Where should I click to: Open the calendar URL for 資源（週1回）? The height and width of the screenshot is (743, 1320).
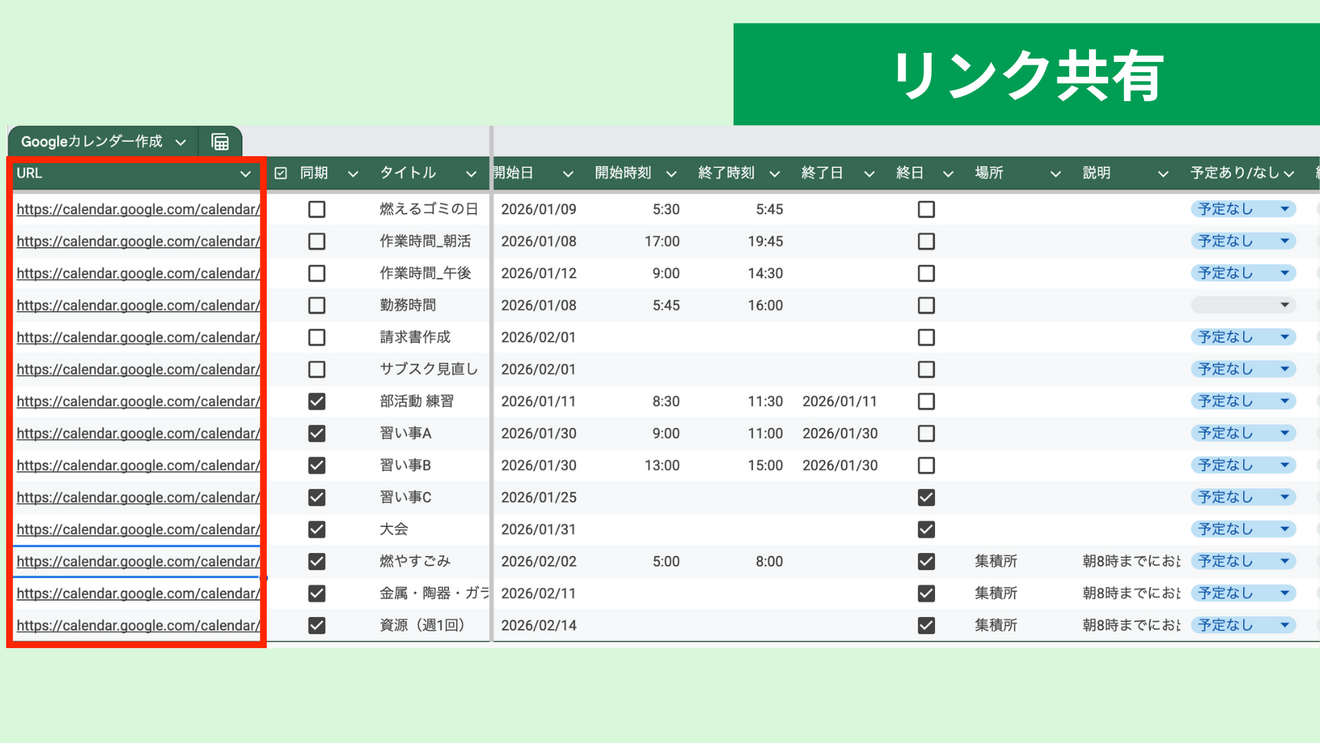pyautogui.click(x=138, y=625)
